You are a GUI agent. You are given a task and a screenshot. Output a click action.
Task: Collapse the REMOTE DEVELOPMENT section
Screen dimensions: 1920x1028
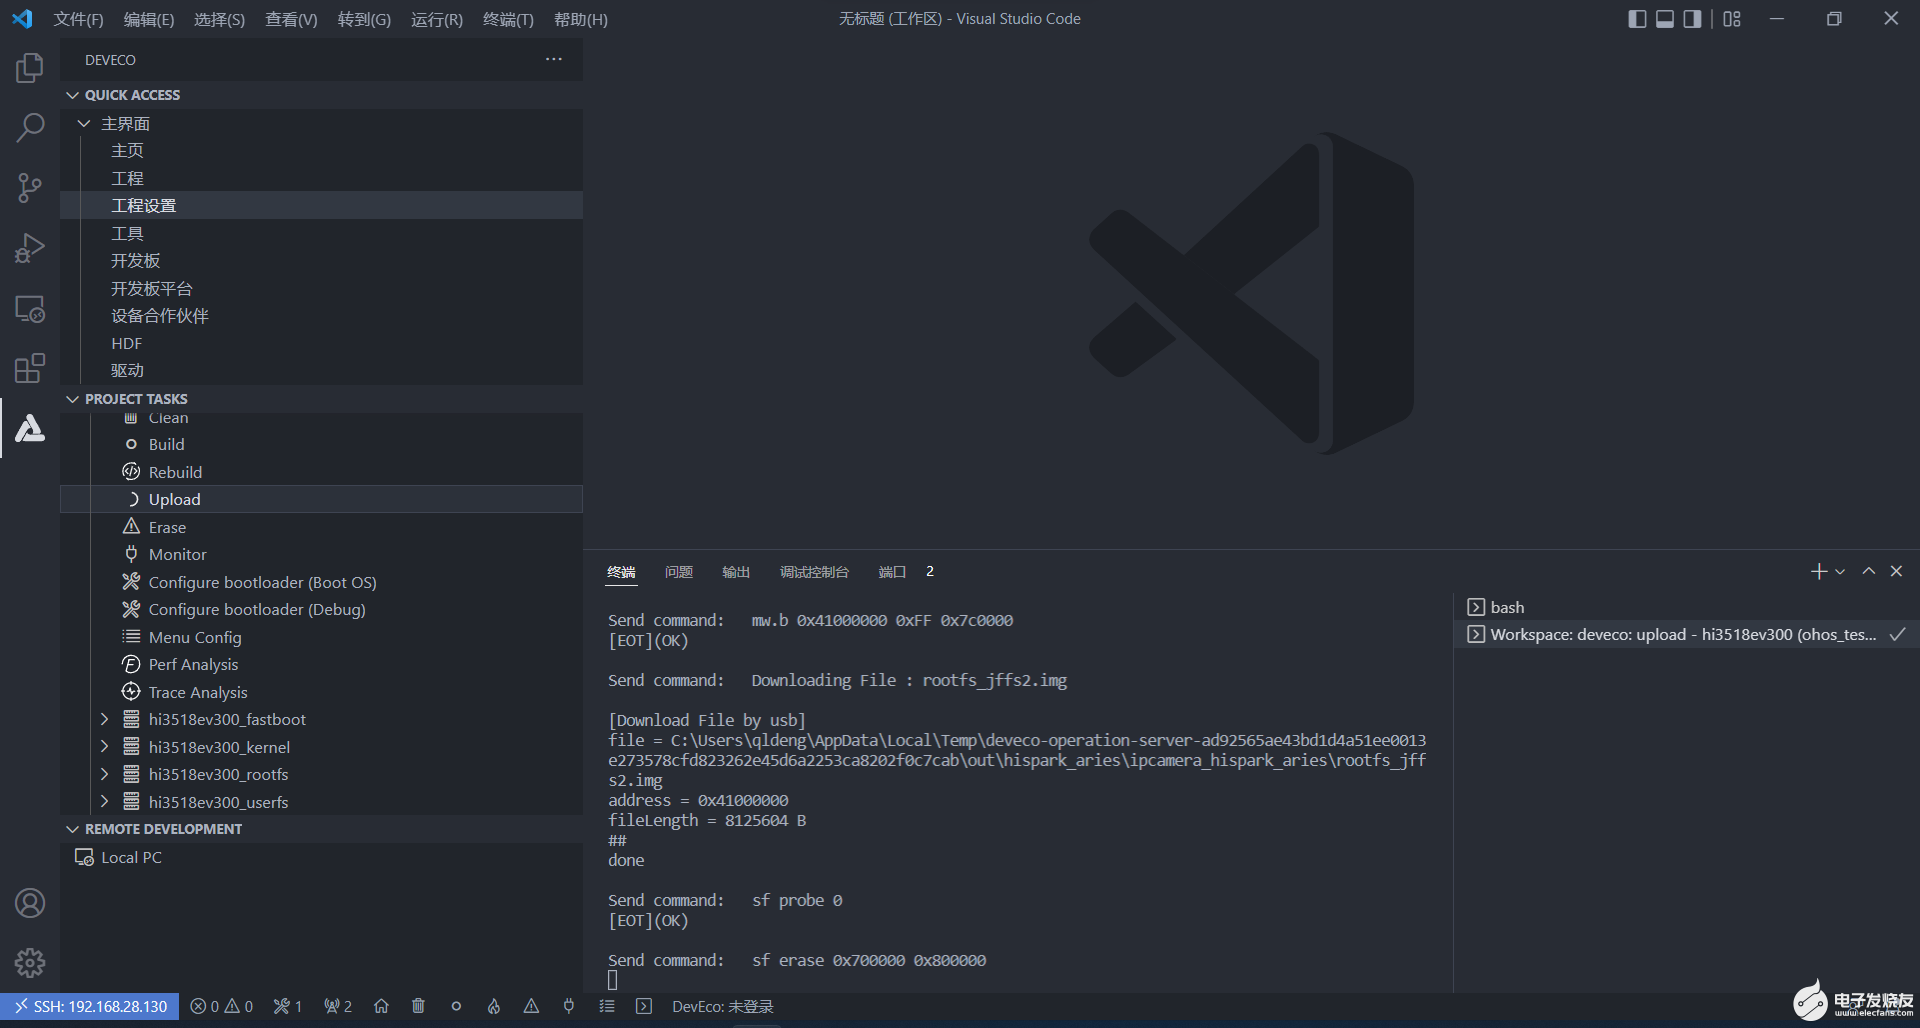[72, 829]
